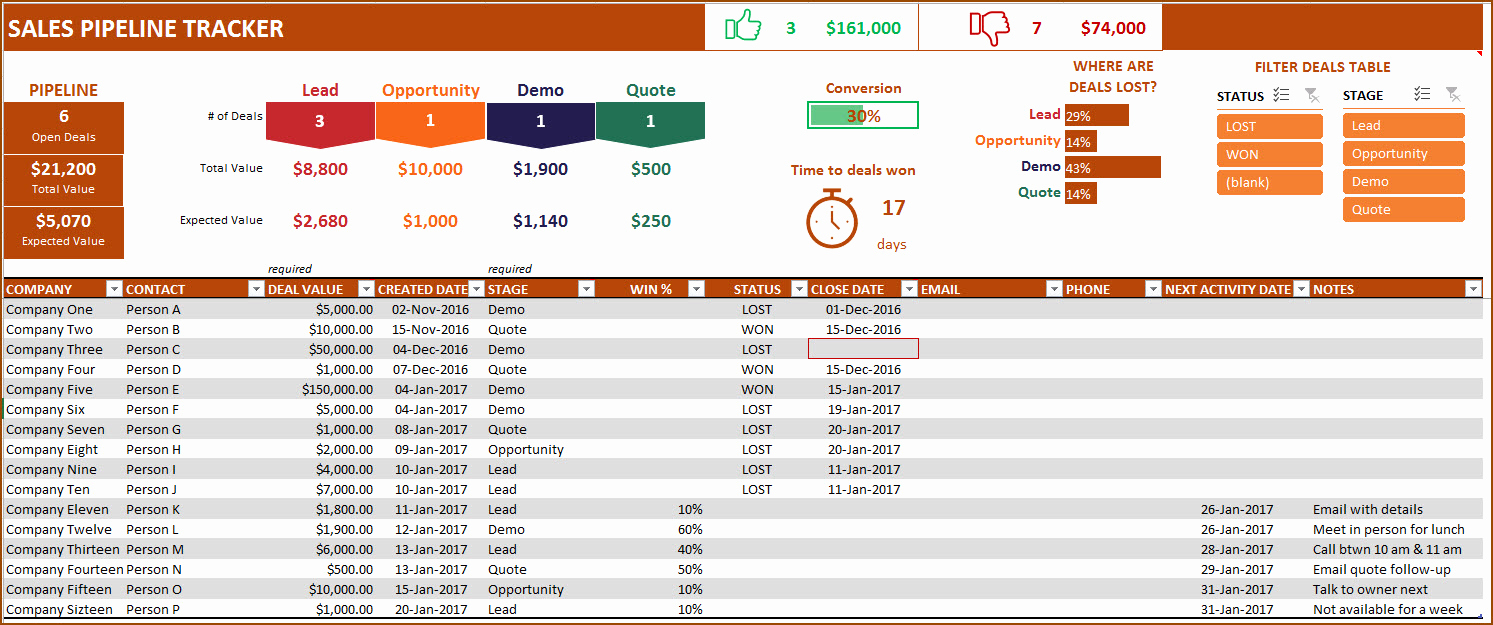Clear filter icon in STATUS slicer
The height and width of the screenshot is (625, 1493).
tap(1311, 96)
